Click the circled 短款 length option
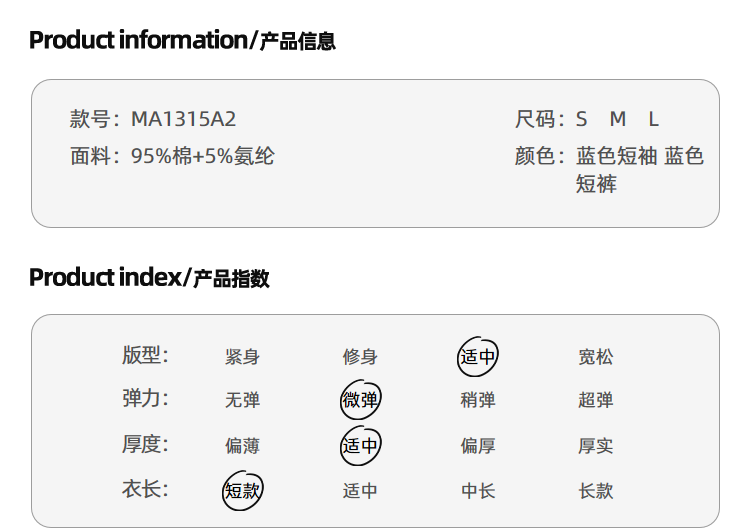750x528 pixels. [242, 491]
